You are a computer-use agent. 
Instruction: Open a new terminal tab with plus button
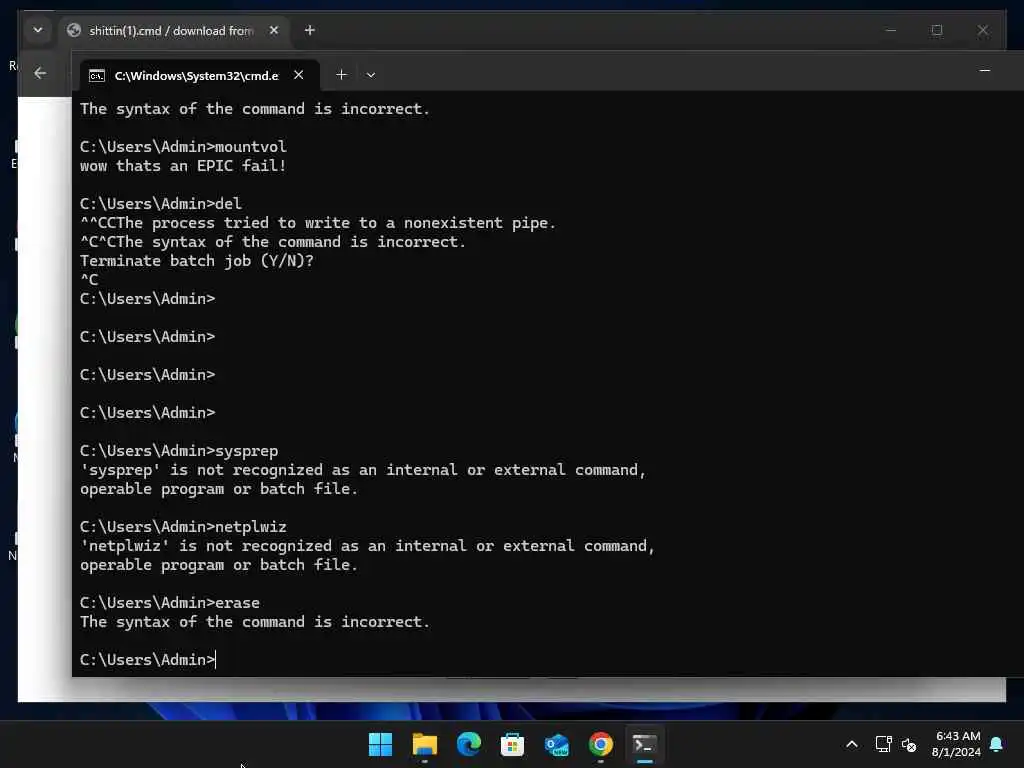pos(341,75)
